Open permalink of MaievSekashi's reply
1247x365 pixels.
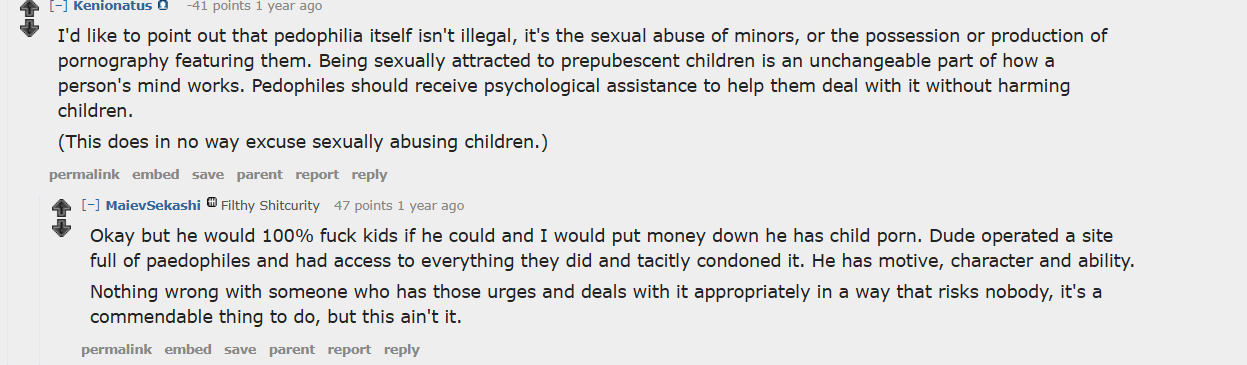click(x=116, y=349)
